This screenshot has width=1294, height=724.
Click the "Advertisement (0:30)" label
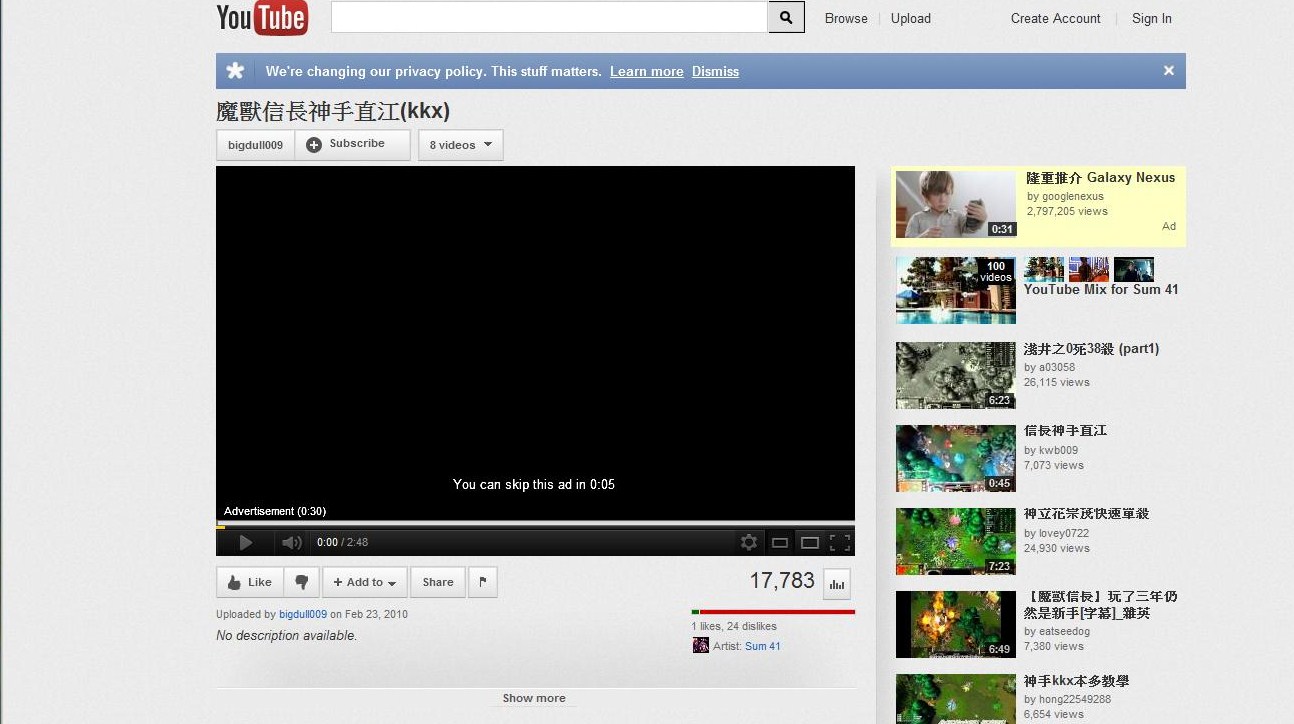tap(275, 511)
